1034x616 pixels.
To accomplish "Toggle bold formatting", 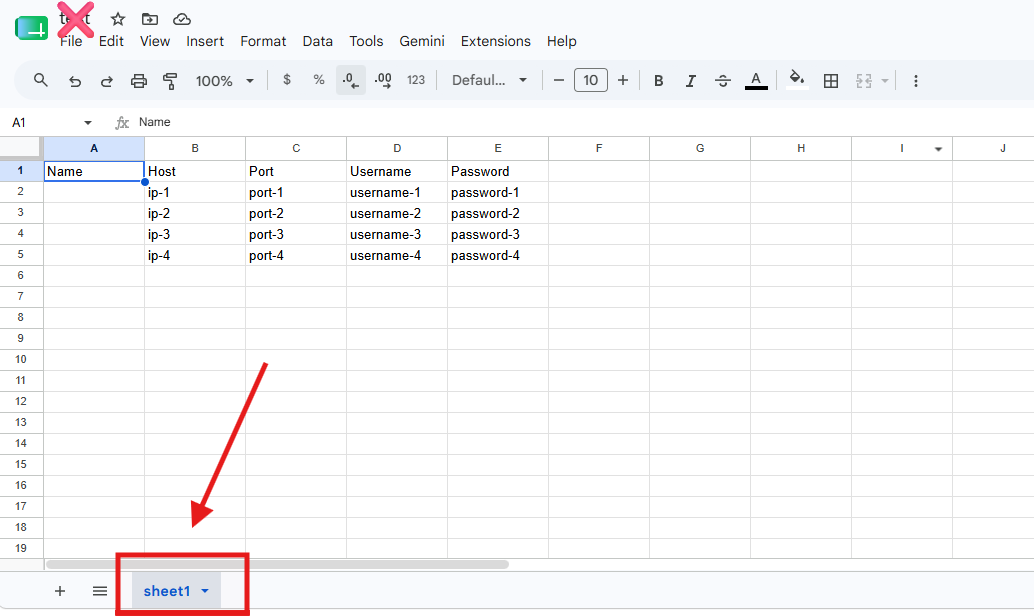I will [x=658, y=80].
